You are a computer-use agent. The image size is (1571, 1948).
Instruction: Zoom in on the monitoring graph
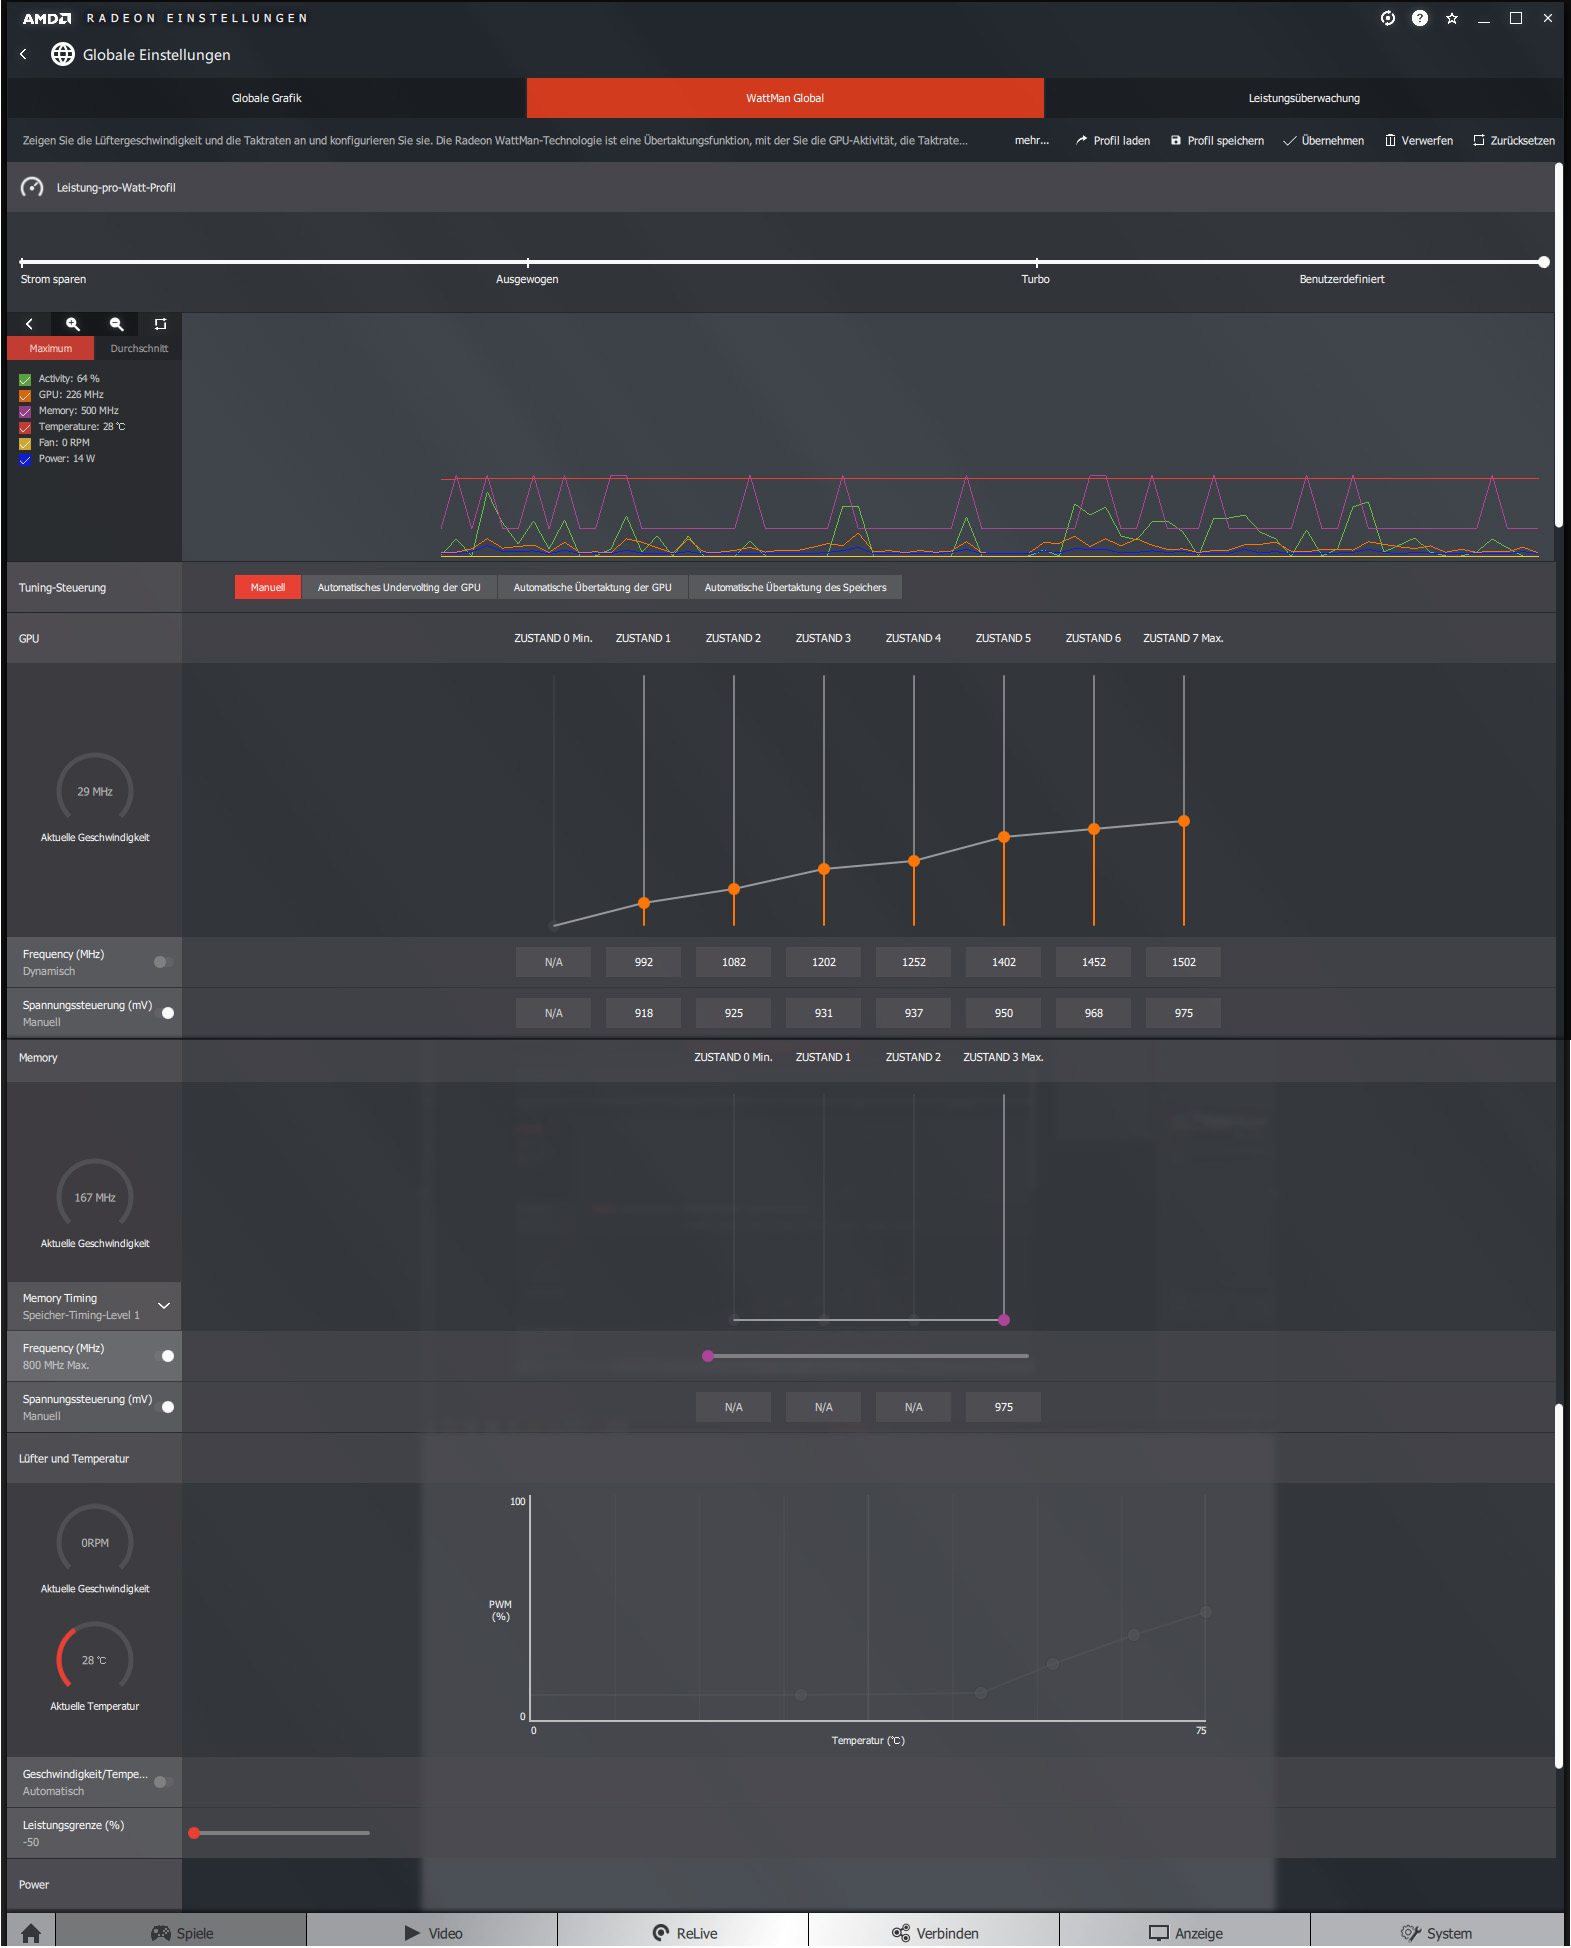73,324
